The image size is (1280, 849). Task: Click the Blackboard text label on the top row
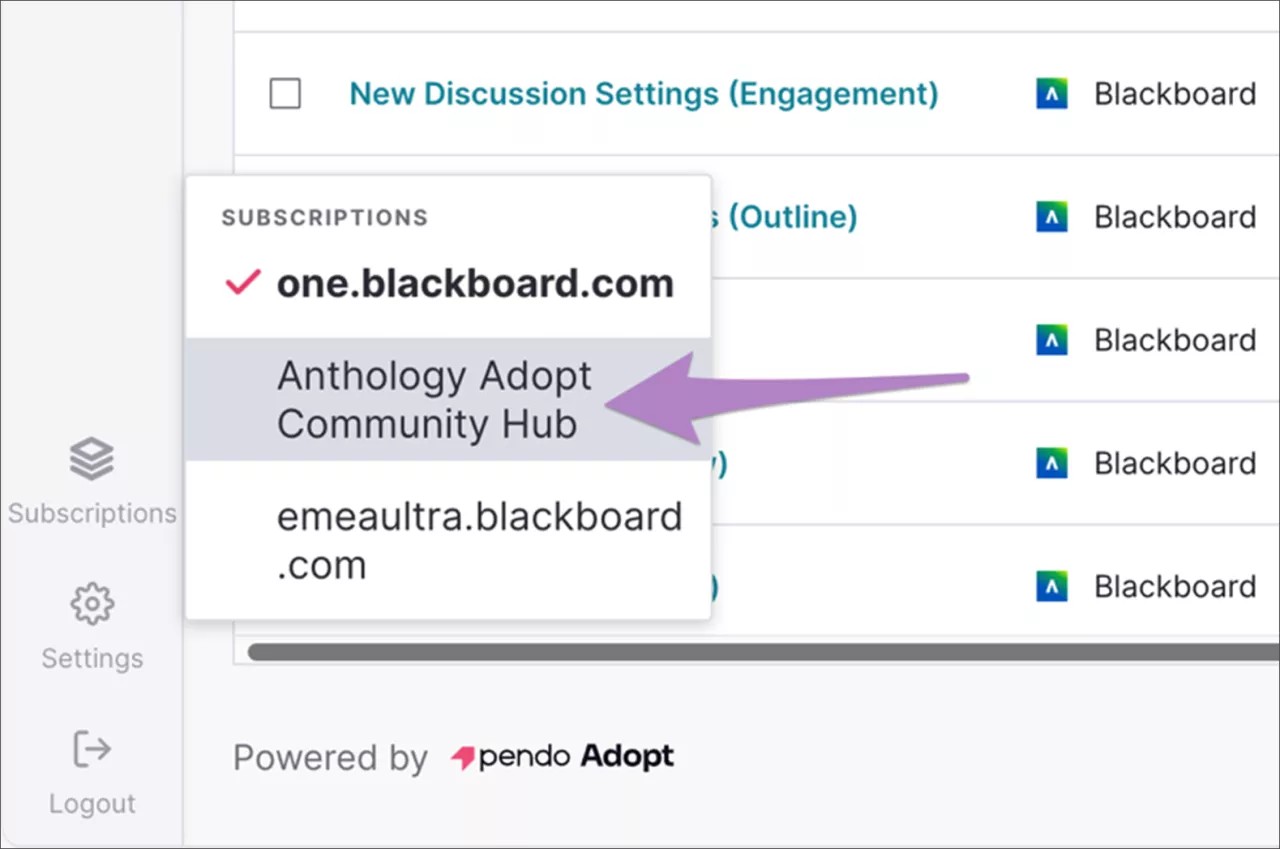pyautogui.click(x=1175, y=93)
